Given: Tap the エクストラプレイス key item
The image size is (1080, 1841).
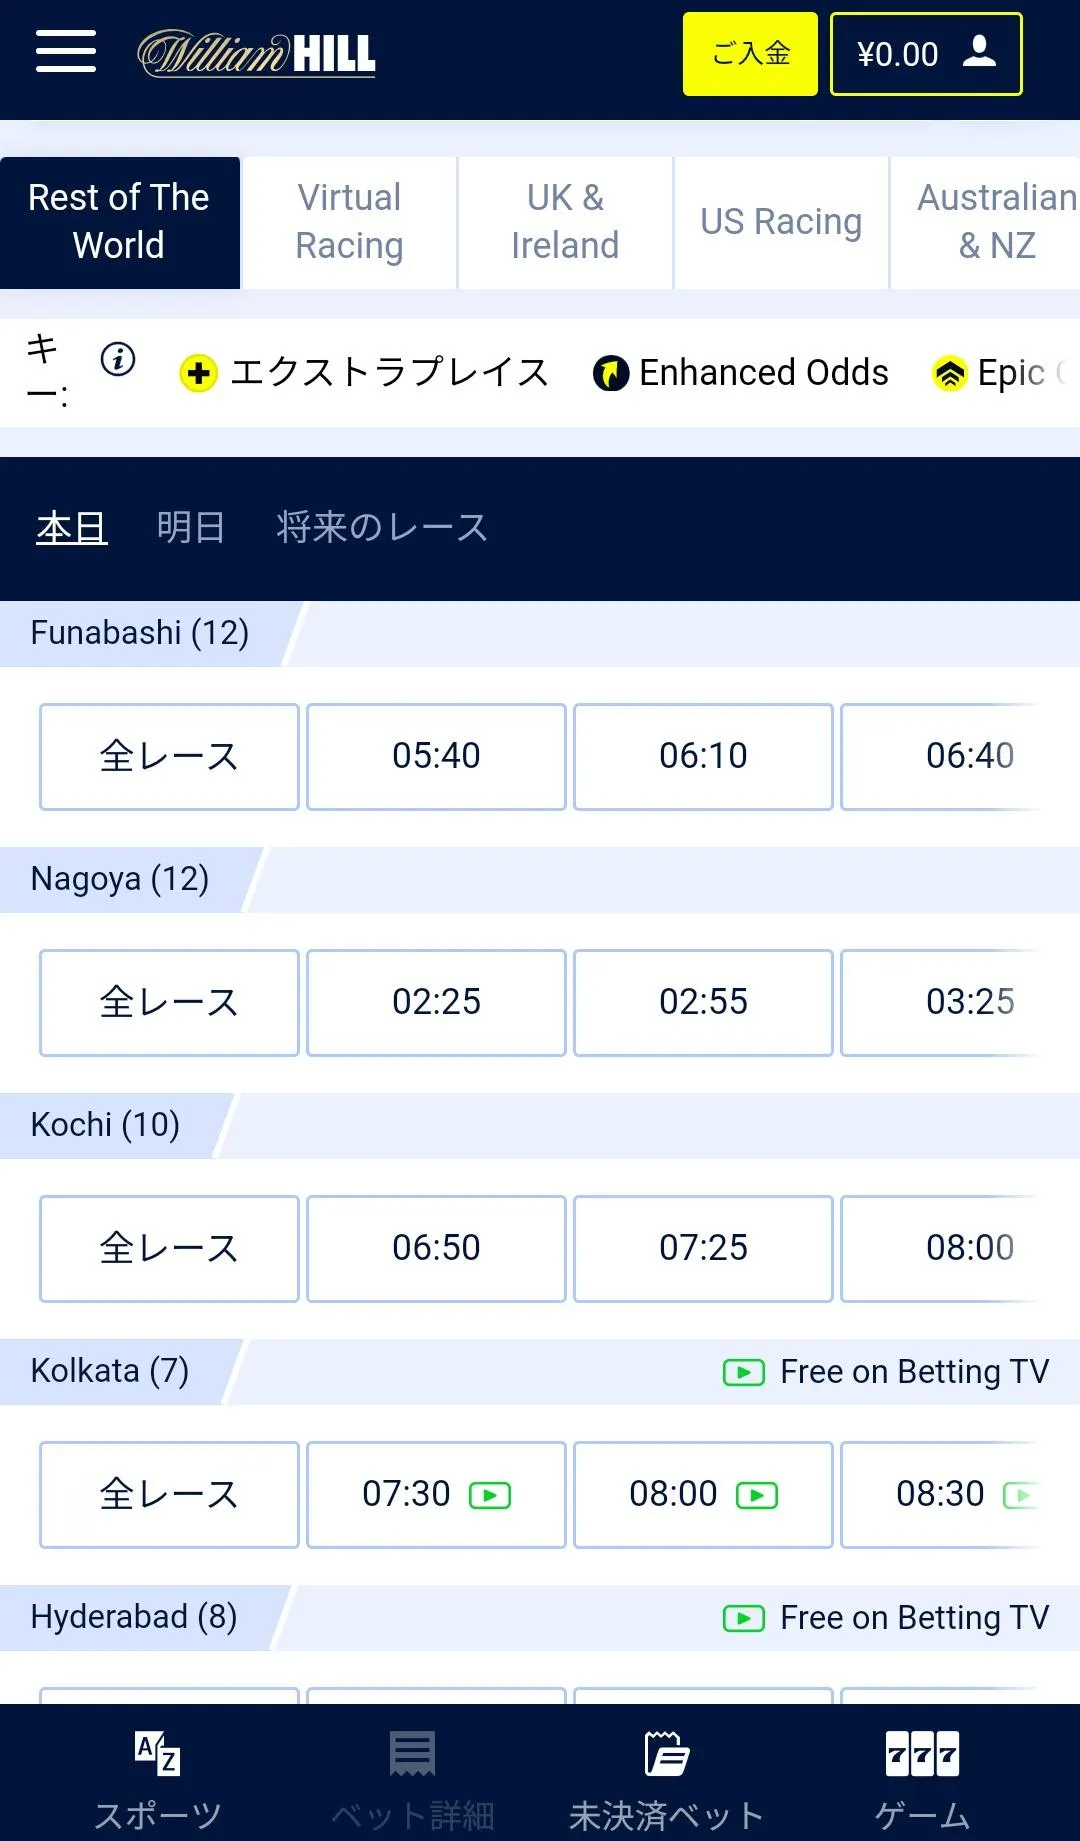Looking at the screenshot, I should tap(365, 373).
